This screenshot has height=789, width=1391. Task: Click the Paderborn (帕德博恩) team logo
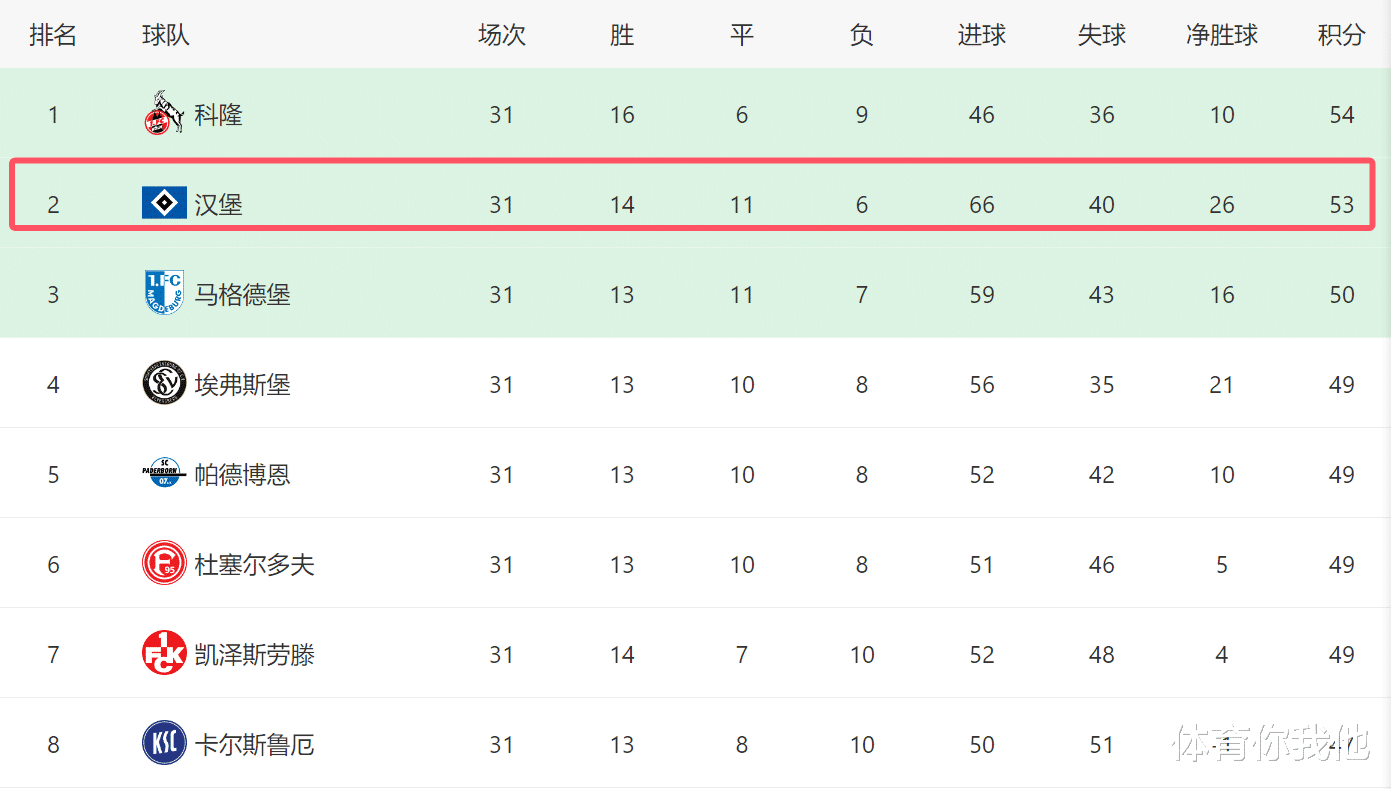click(x=164, y=474)
